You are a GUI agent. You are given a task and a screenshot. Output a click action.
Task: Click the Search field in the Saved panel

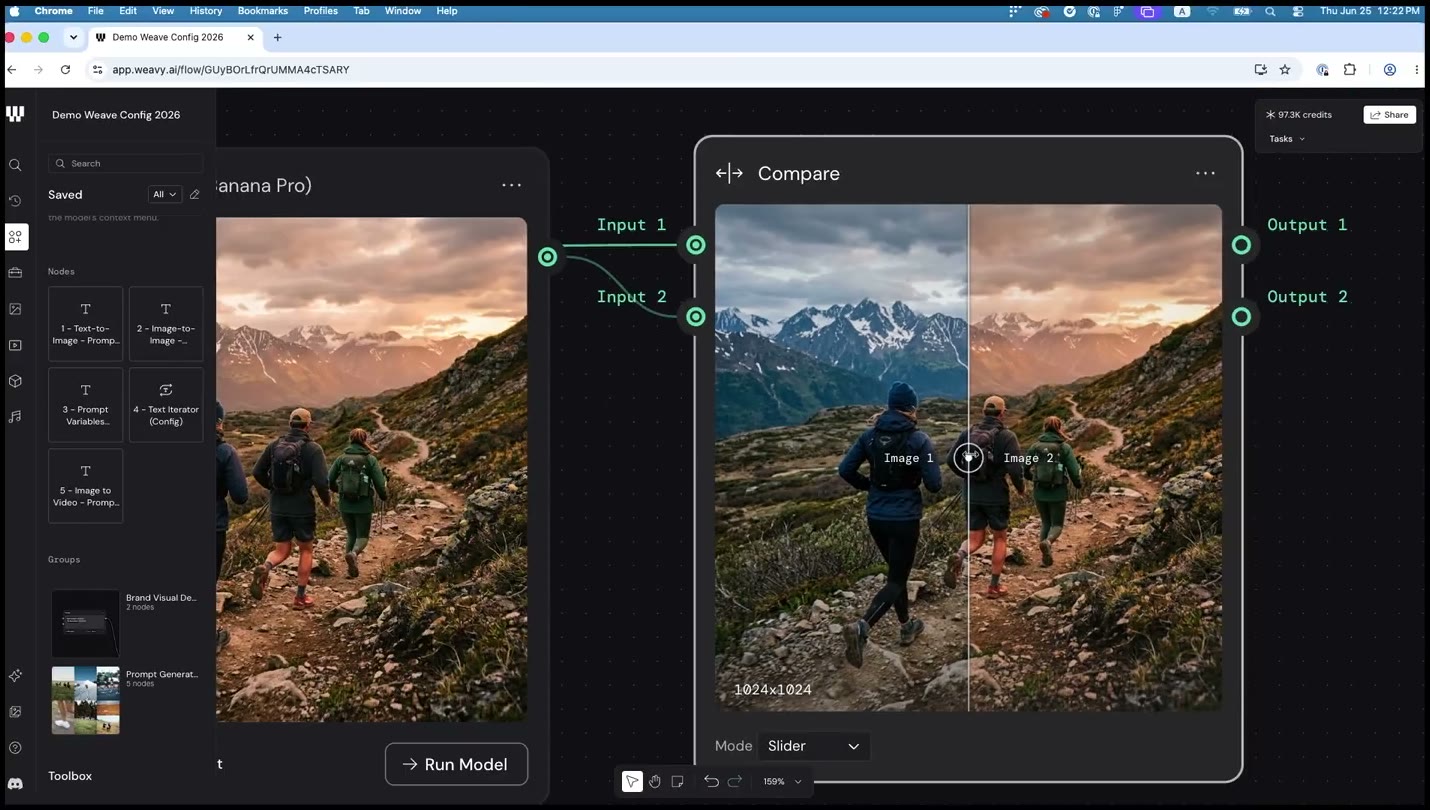pos(126,163)
